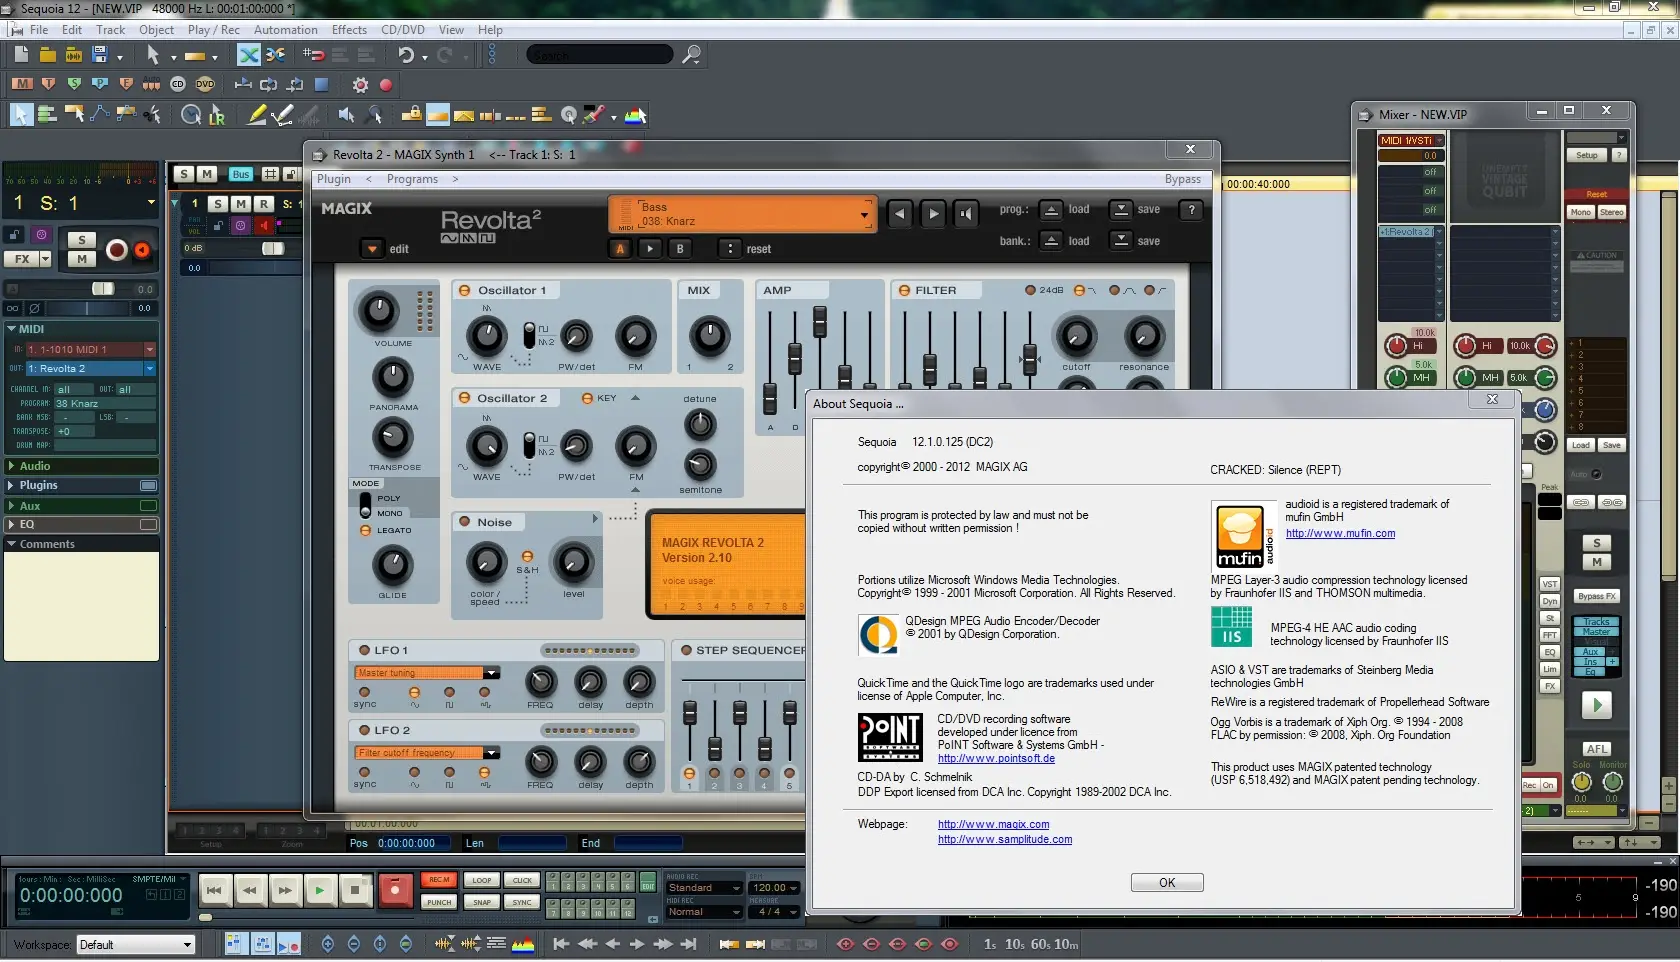Open the Effects menu
This screenshot has height=962, width=1680.
click(349, 30)
